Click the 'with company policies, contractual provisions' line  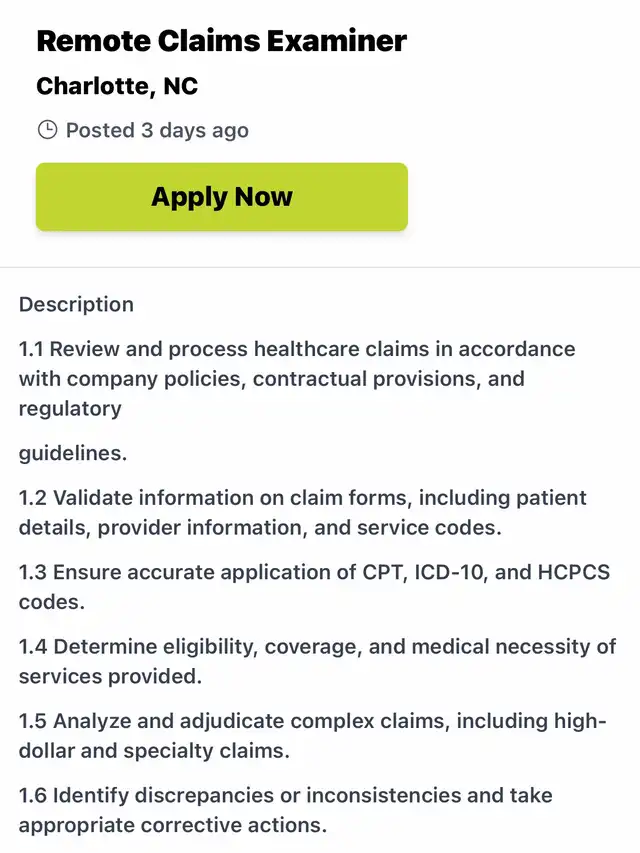(272, 379)
